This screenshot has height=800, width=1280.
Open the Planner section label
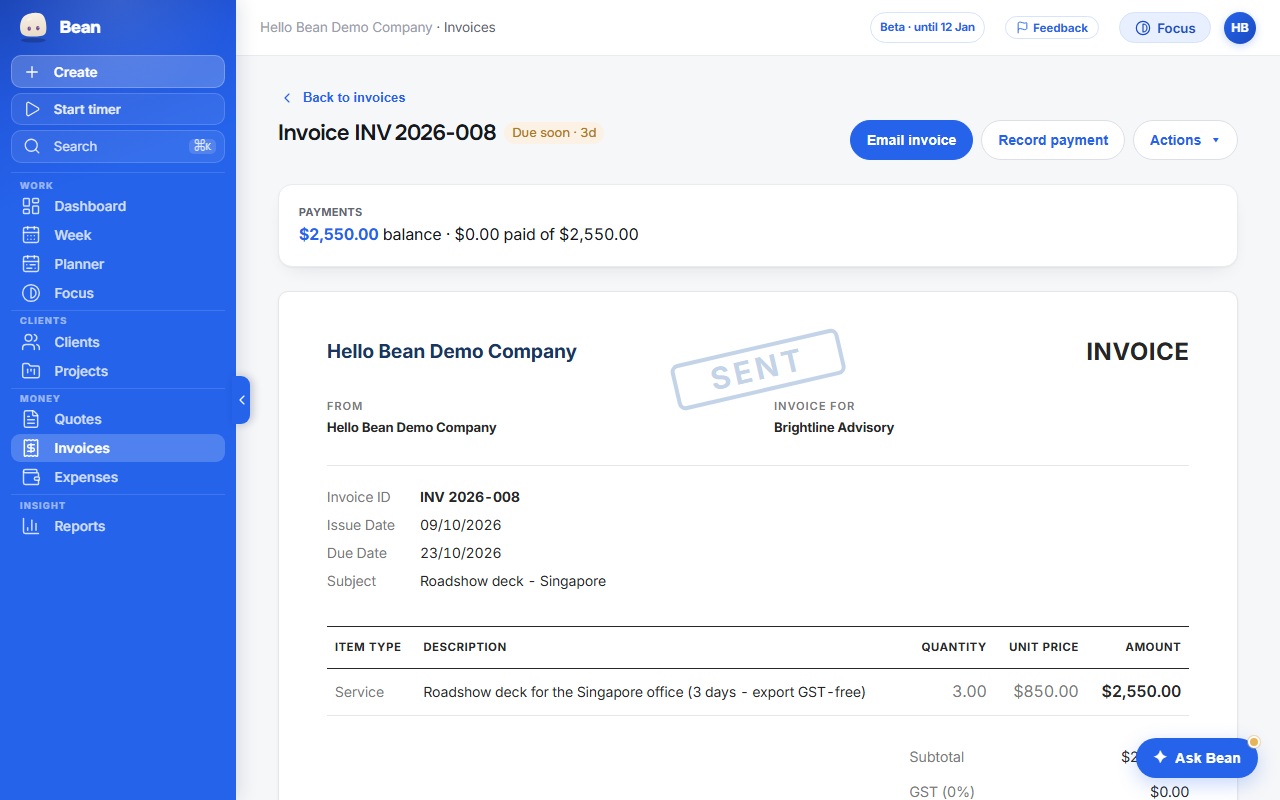(79, 264)
